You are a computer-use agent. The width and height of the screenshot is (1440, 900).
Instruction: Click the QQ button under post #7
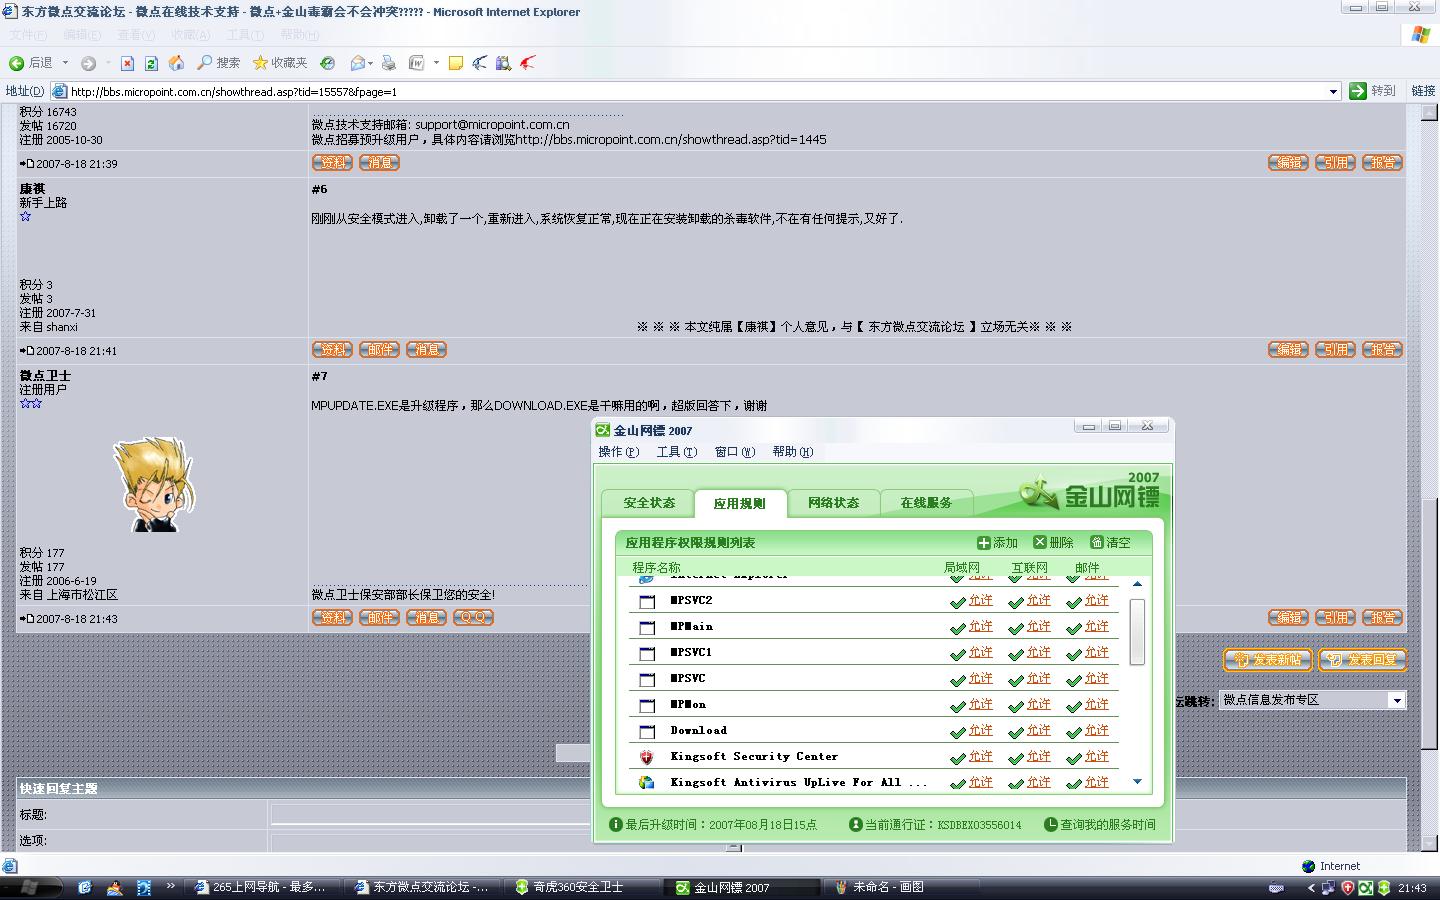tap(473, 618)
